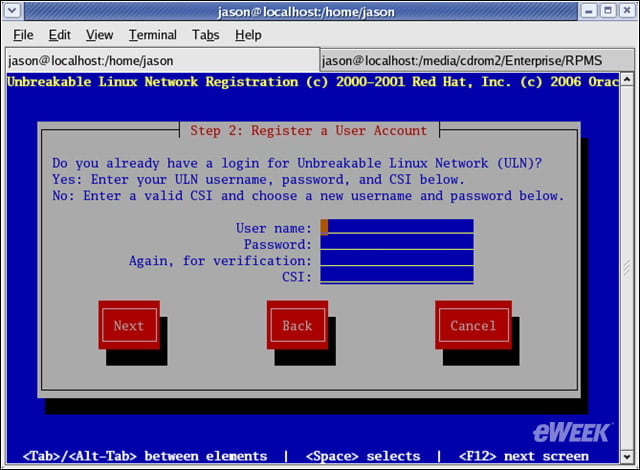Focus the Password field
640x470 pixels.
point(397,242)
